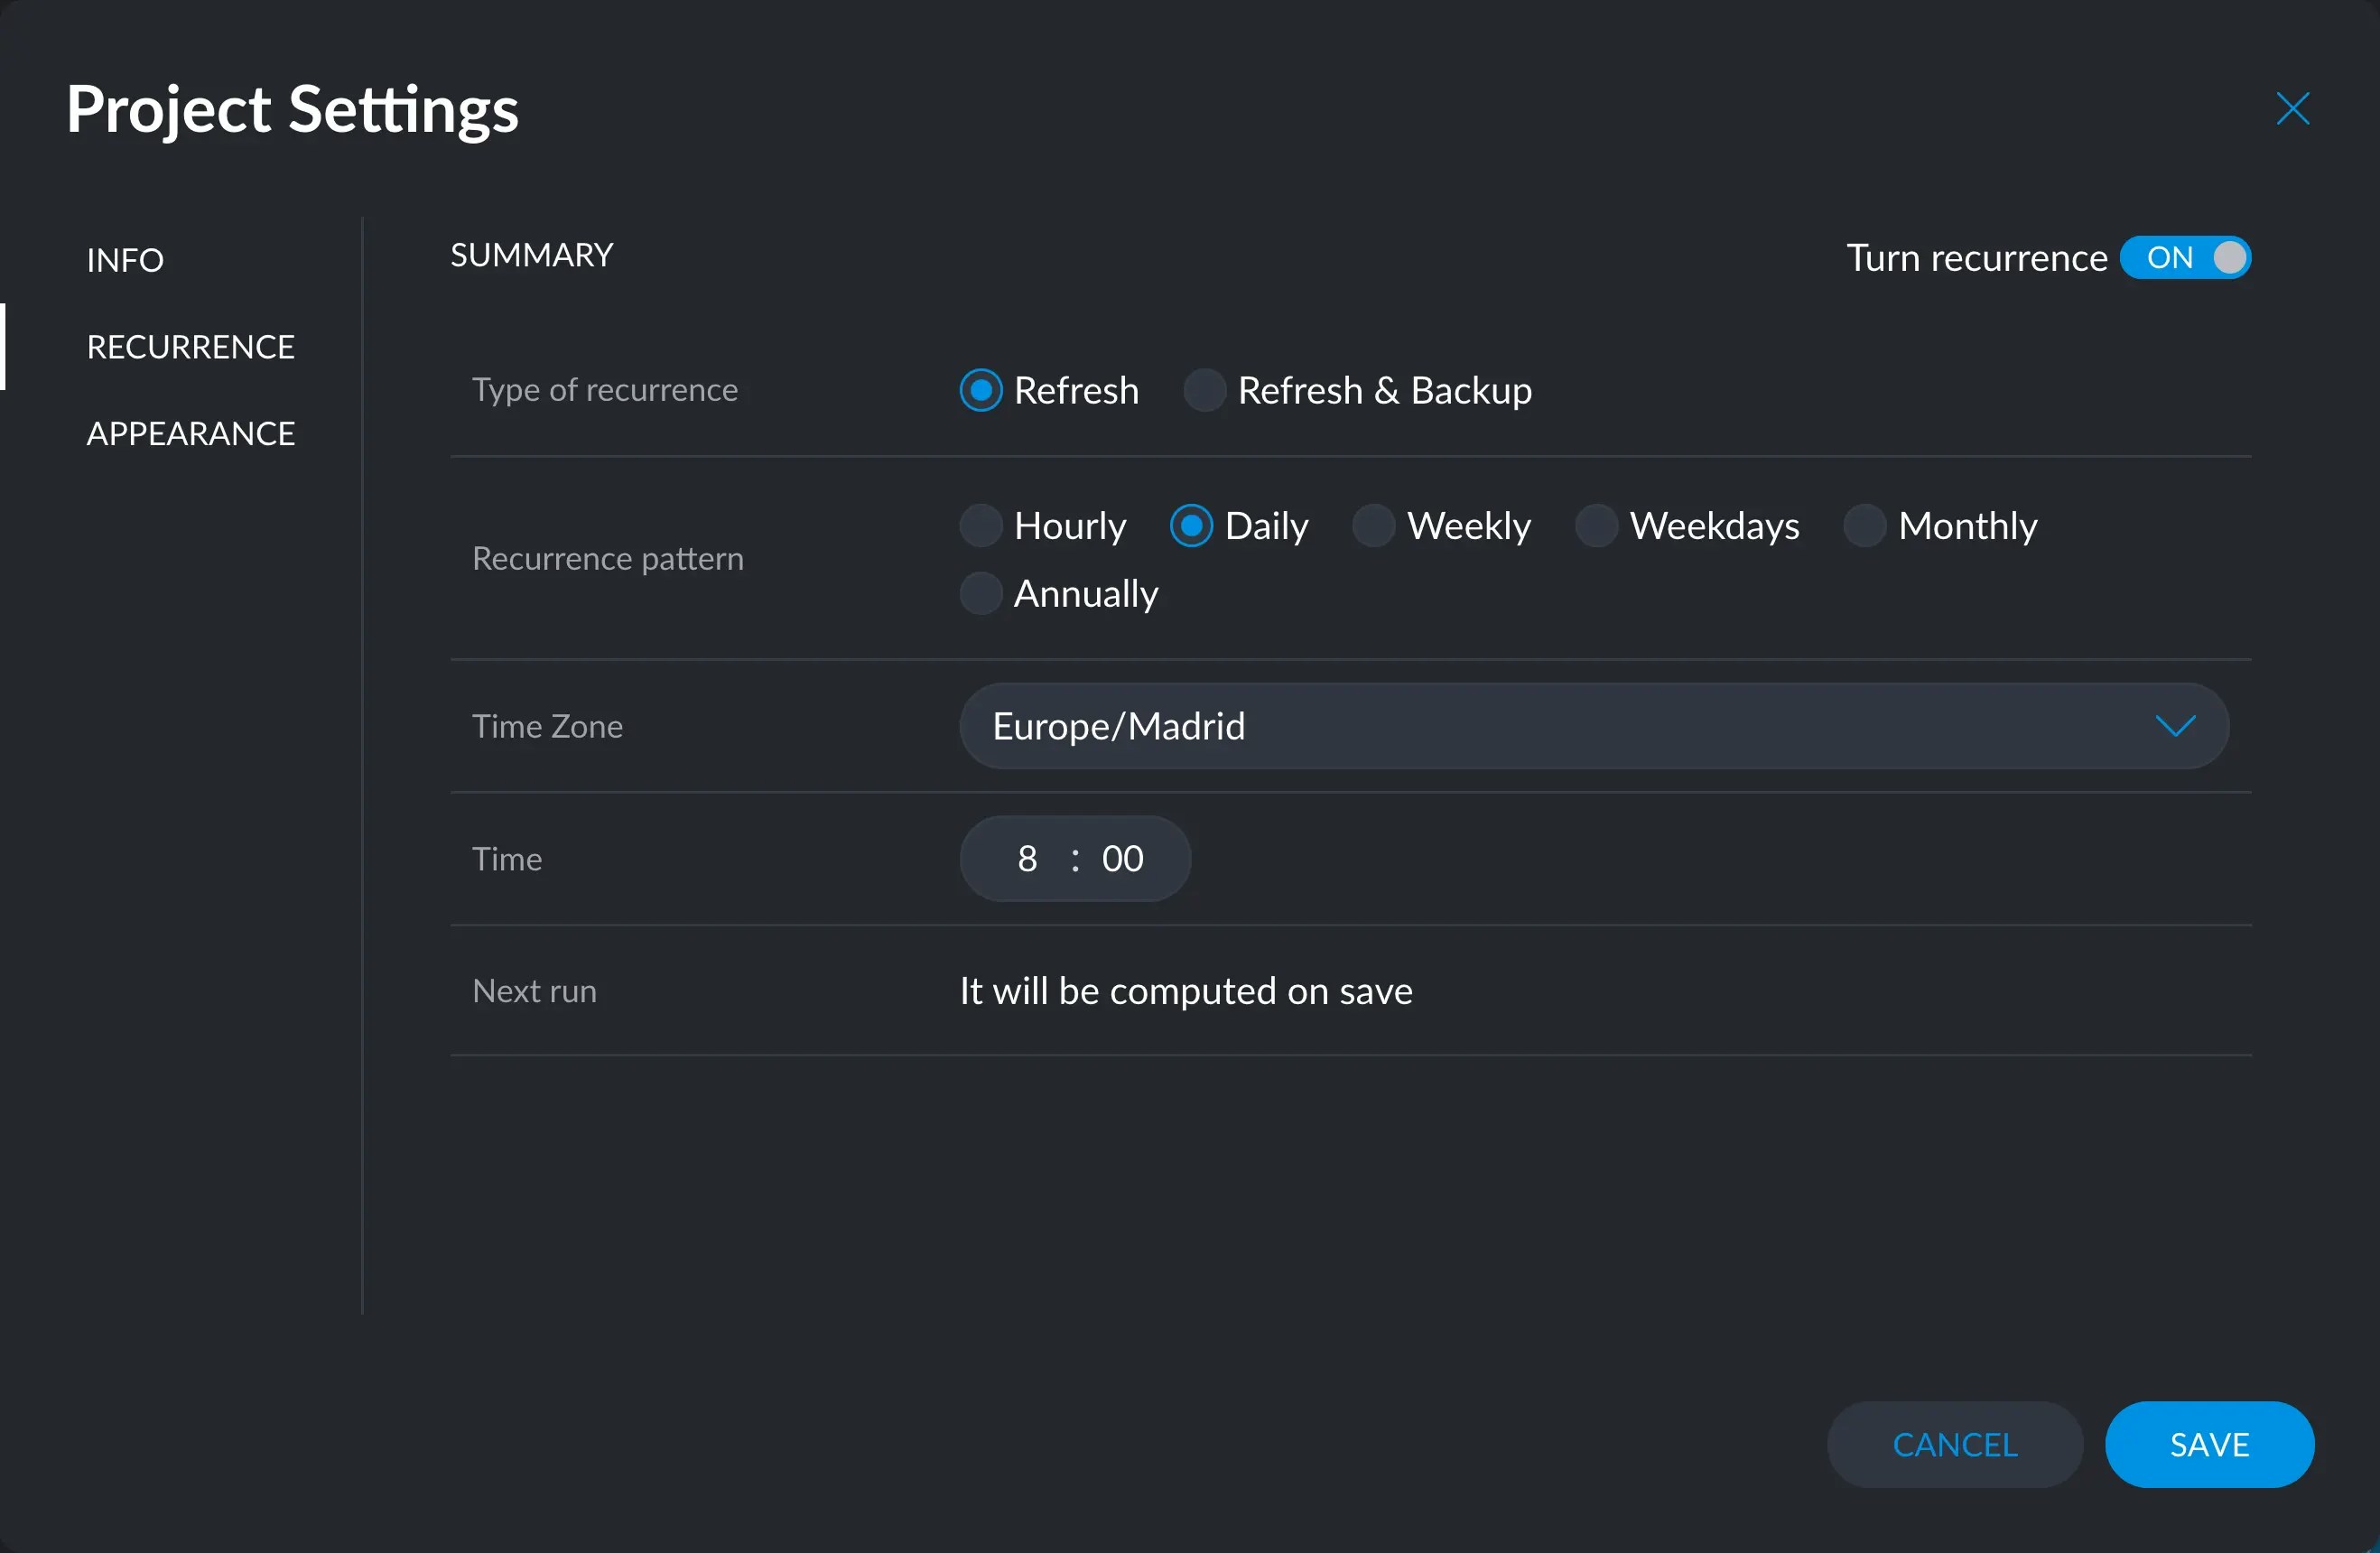Select the RECURRENCE tab

(191, 346)
